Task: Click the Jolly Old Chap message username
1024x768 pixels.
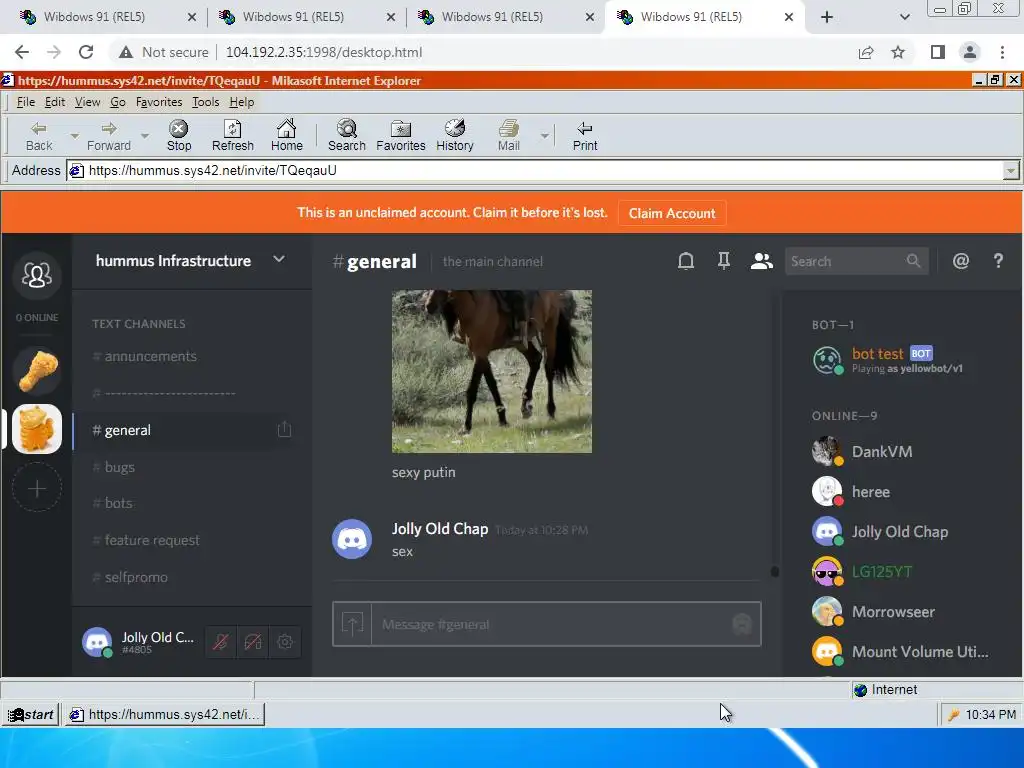Action: pyautogui.click(x=440, y=529)
